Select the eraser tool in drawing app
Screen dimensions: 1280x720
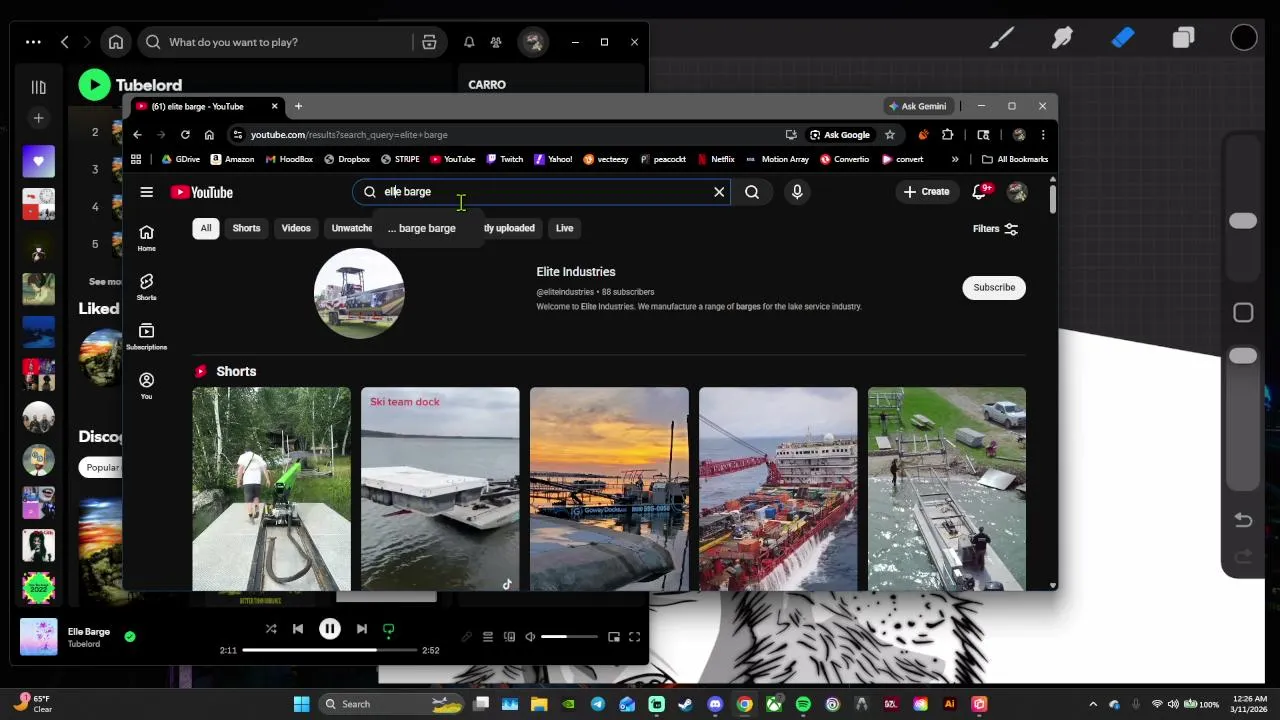tap(1123, 38)
